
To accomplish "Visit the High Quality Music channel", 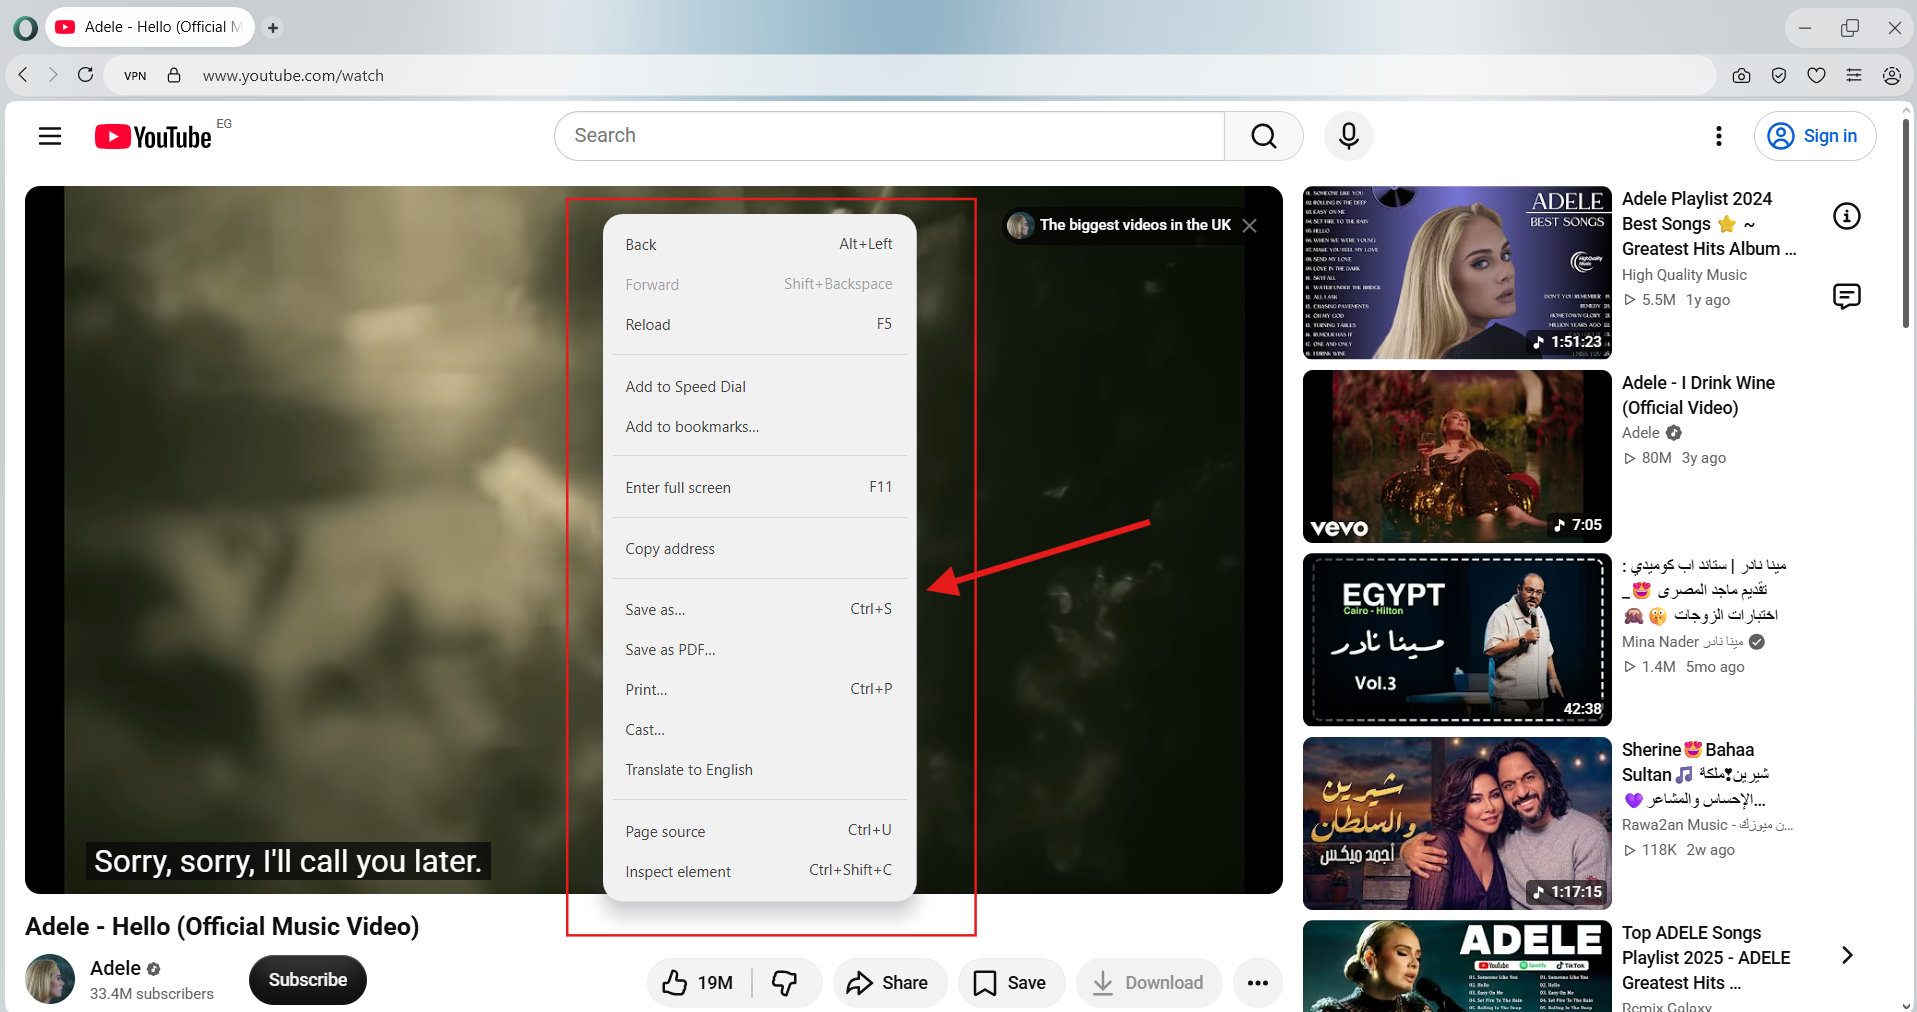I will point(1684,275).
